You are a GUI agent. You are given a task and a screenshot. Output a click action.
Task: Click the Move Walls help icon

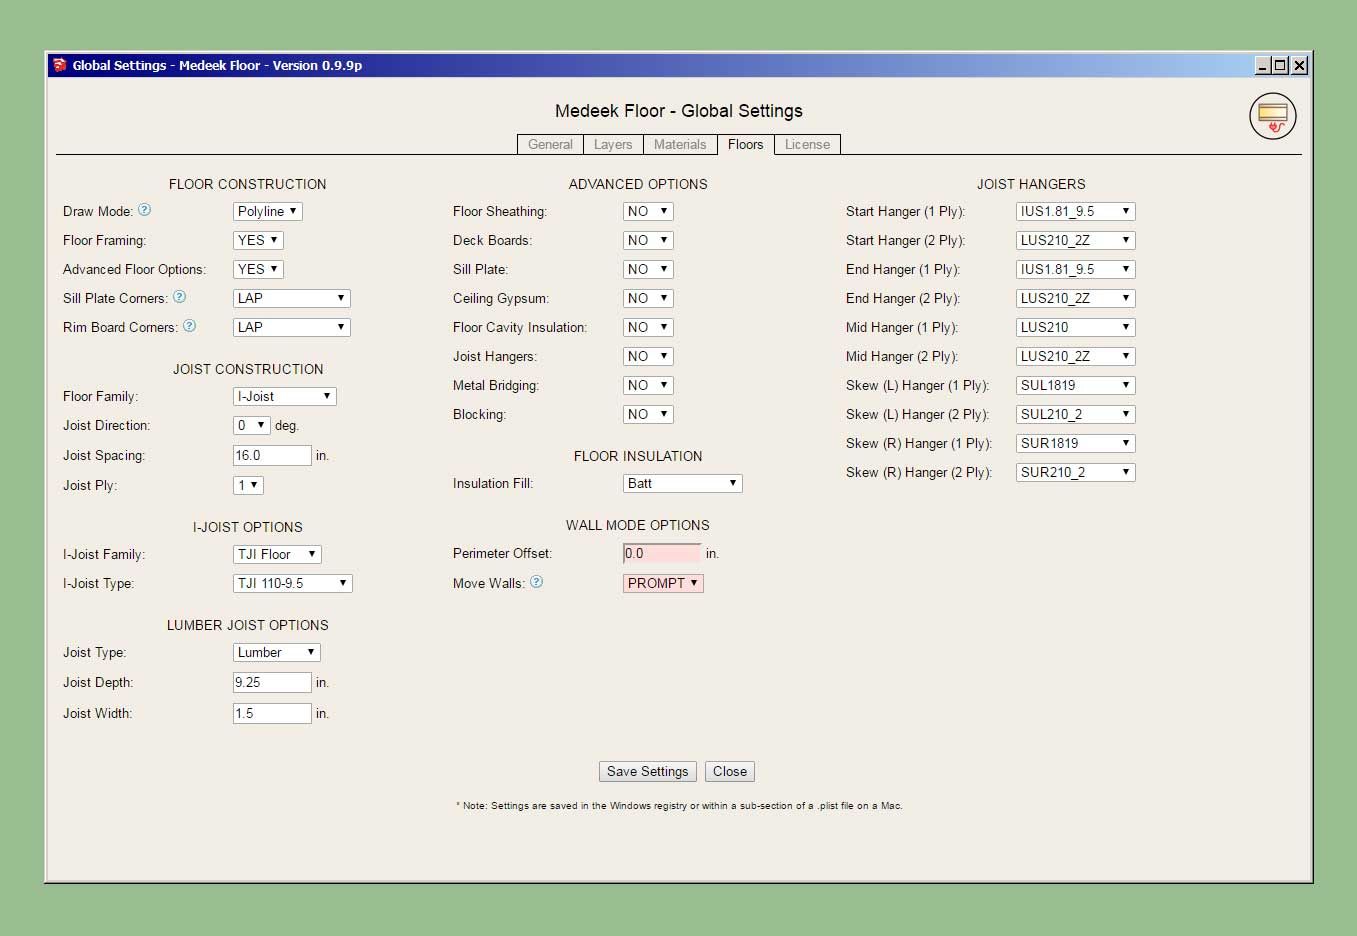click(x=536, y=582)
